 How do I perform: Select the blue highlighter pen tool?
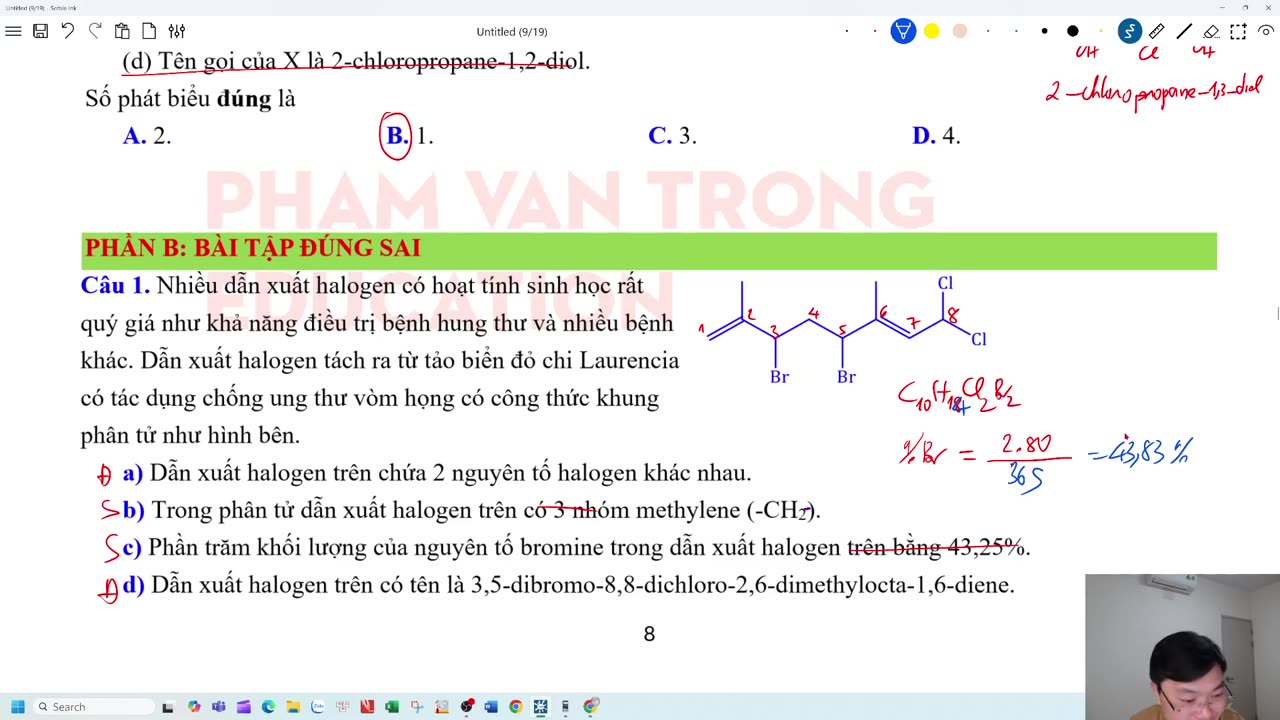coord(903,31)
